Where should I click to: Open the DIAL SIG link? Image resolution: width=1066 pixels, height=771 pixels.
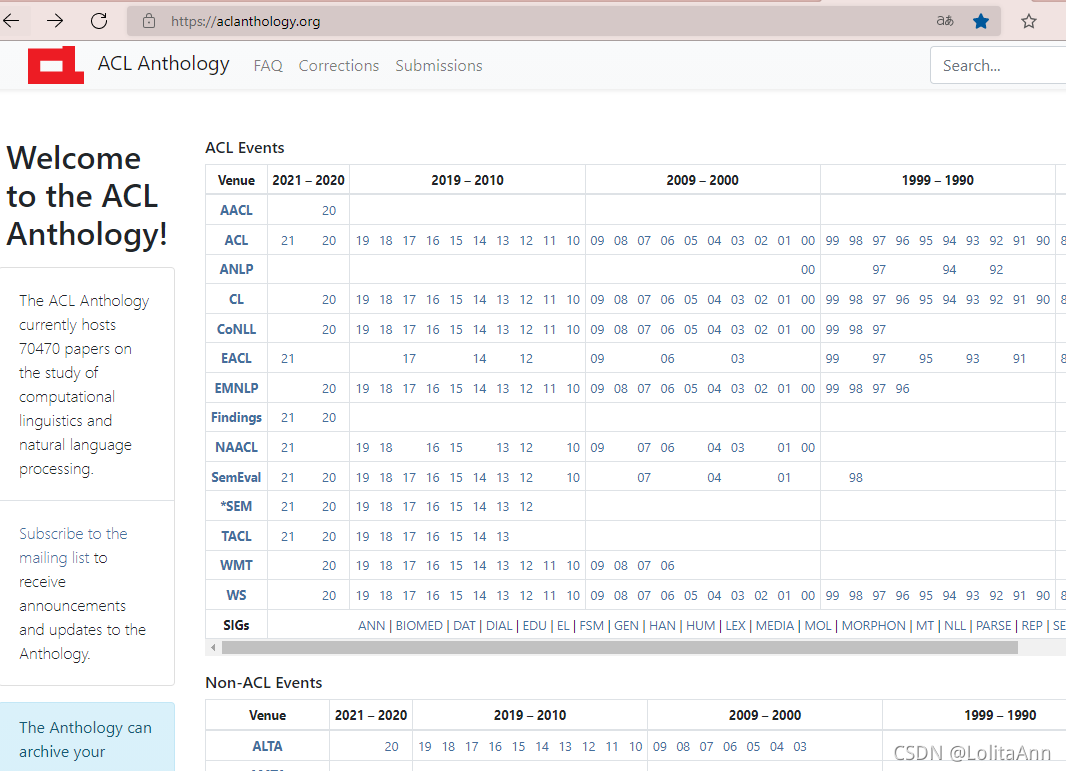pyautogui.click(x=499, y=626)
